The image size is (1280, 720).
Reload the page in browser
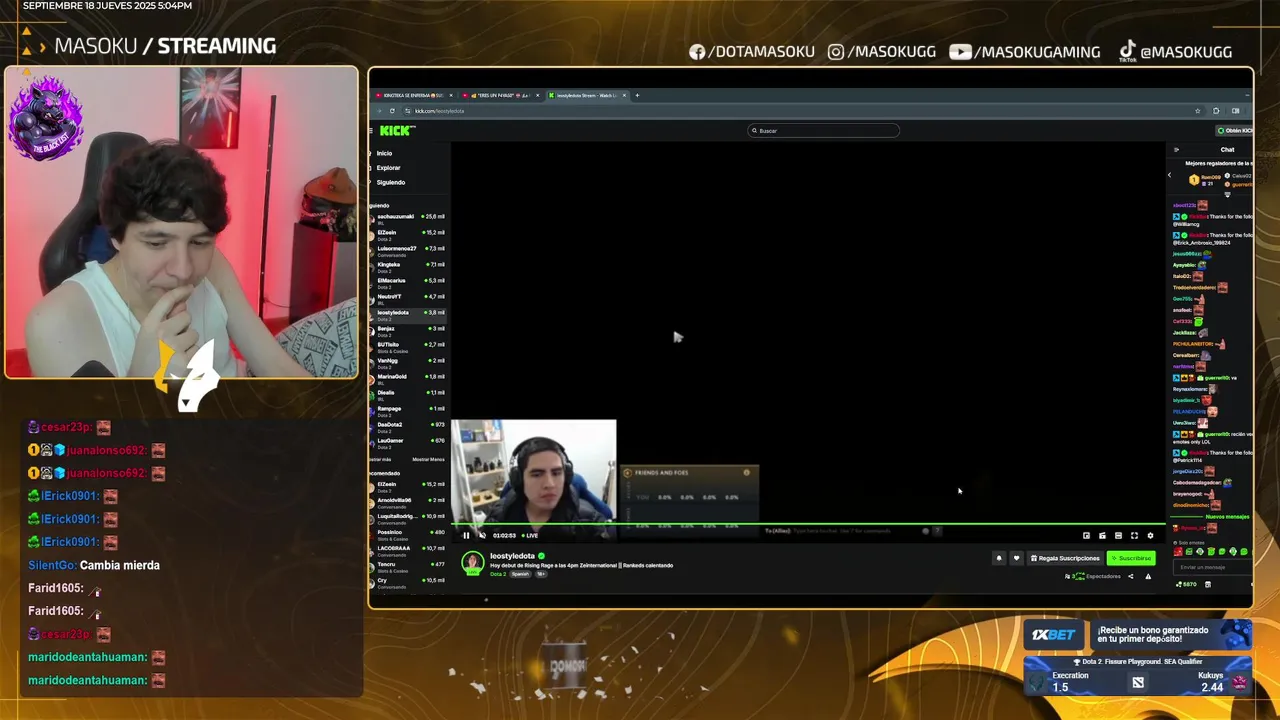(x=392, y=111)
